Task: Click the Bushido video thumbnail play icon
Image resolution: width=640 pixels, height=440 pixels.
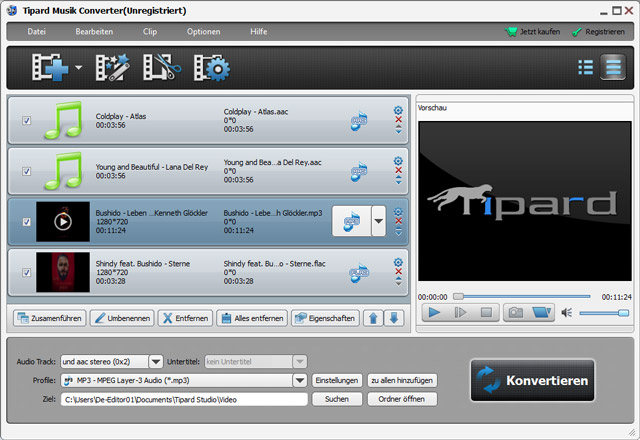Action: [x=63, y=222]
